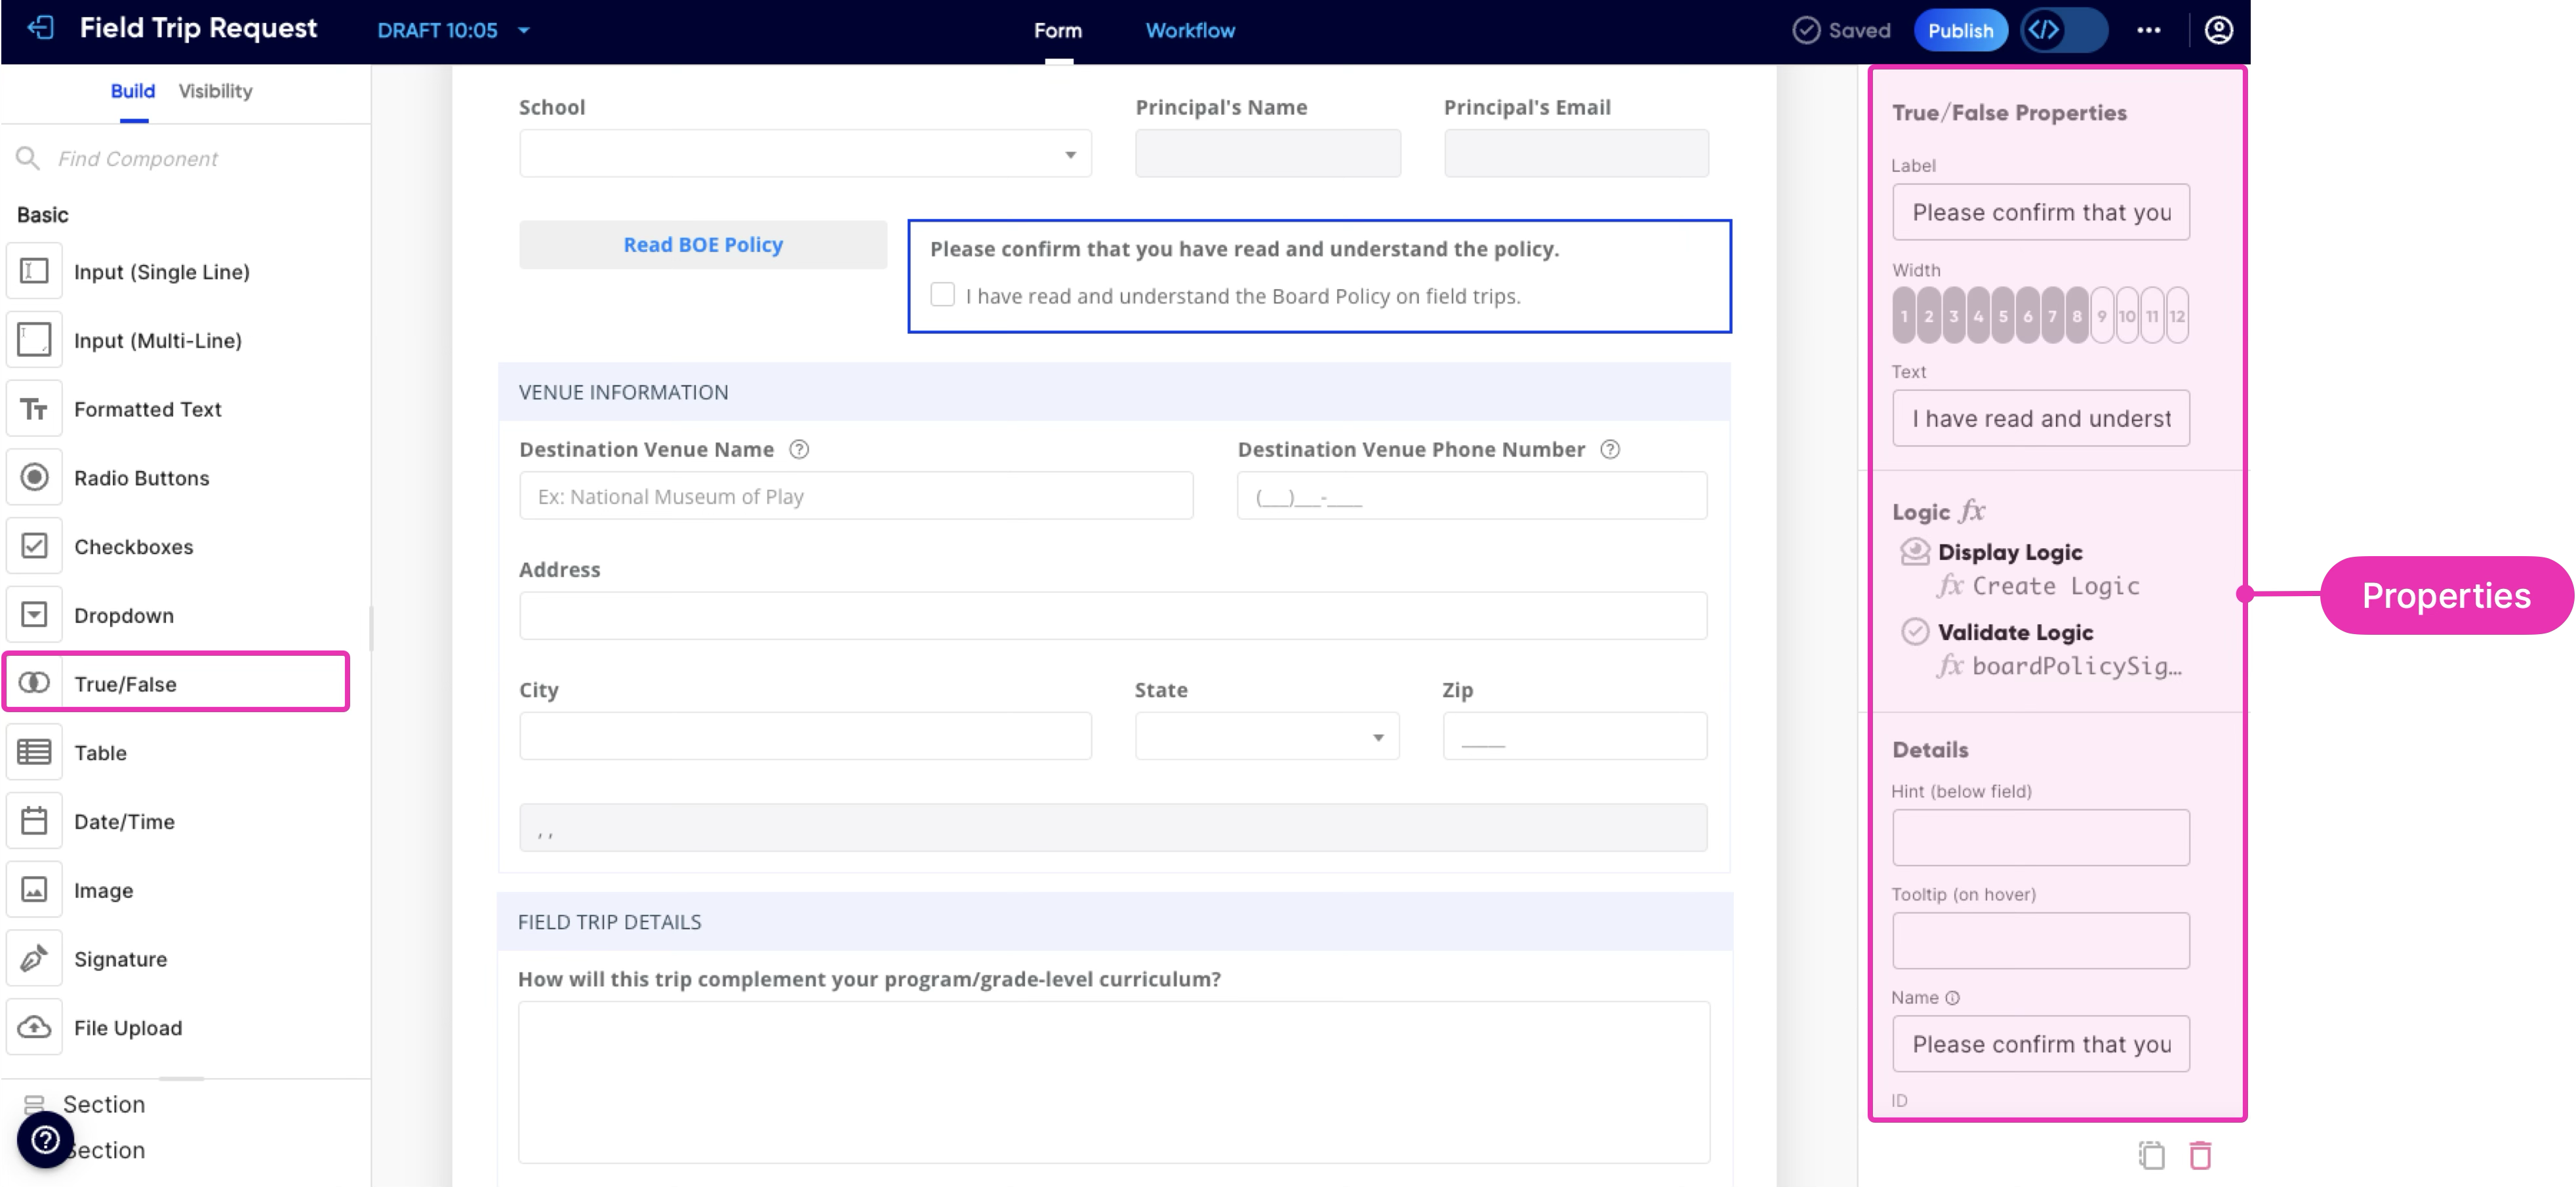
Task: Switch to the Visibility tab
Action: pos(215,91)
